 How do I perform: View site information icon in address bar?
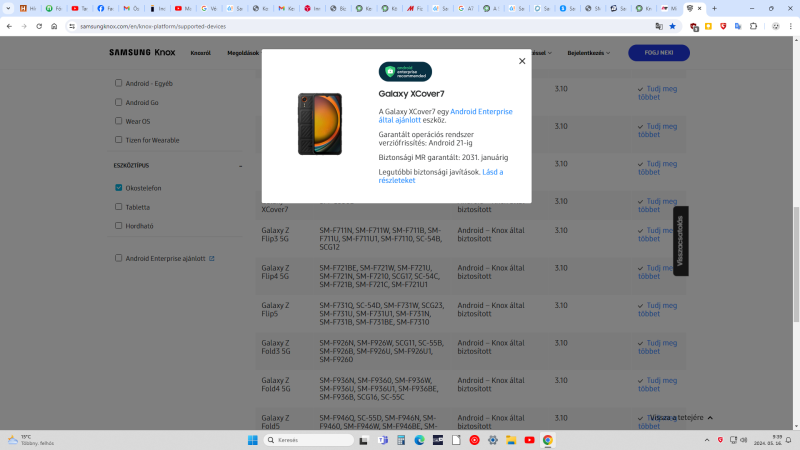[72, 26]
